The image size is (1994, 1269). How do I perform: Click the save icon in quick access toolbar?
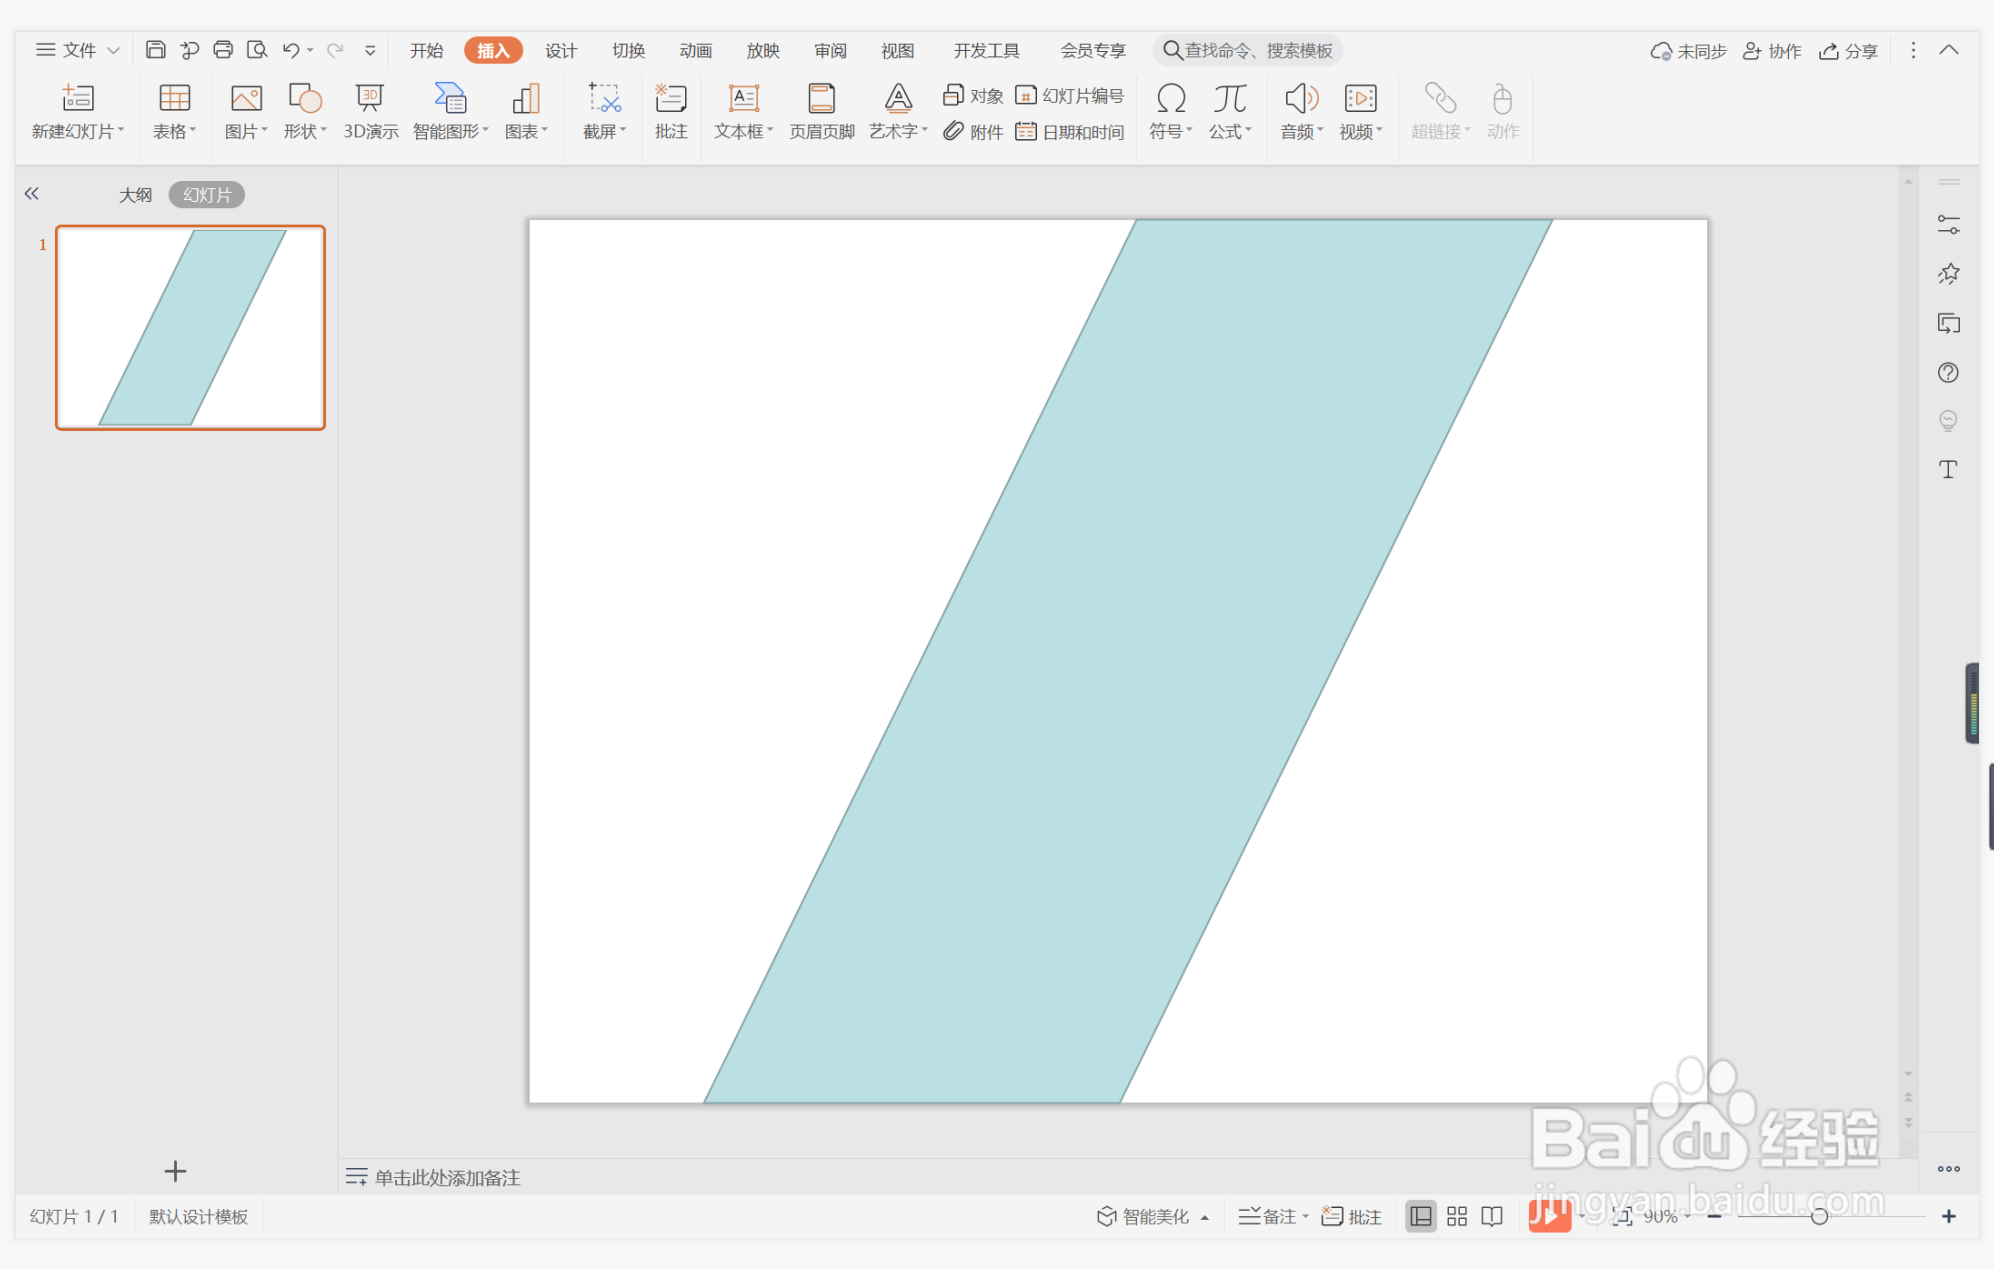pyautogui.click(x=155, y=50)
